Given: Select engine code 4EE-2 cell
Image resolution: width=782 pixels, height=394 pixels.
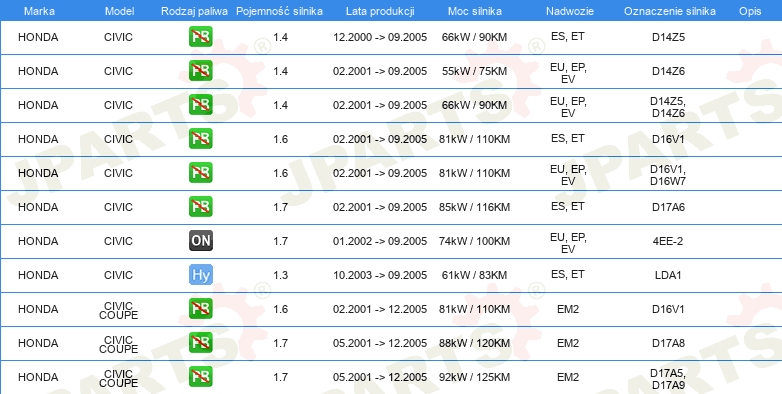Looking at the screenshot, I should pyautogui.click(x=668, y=241).
